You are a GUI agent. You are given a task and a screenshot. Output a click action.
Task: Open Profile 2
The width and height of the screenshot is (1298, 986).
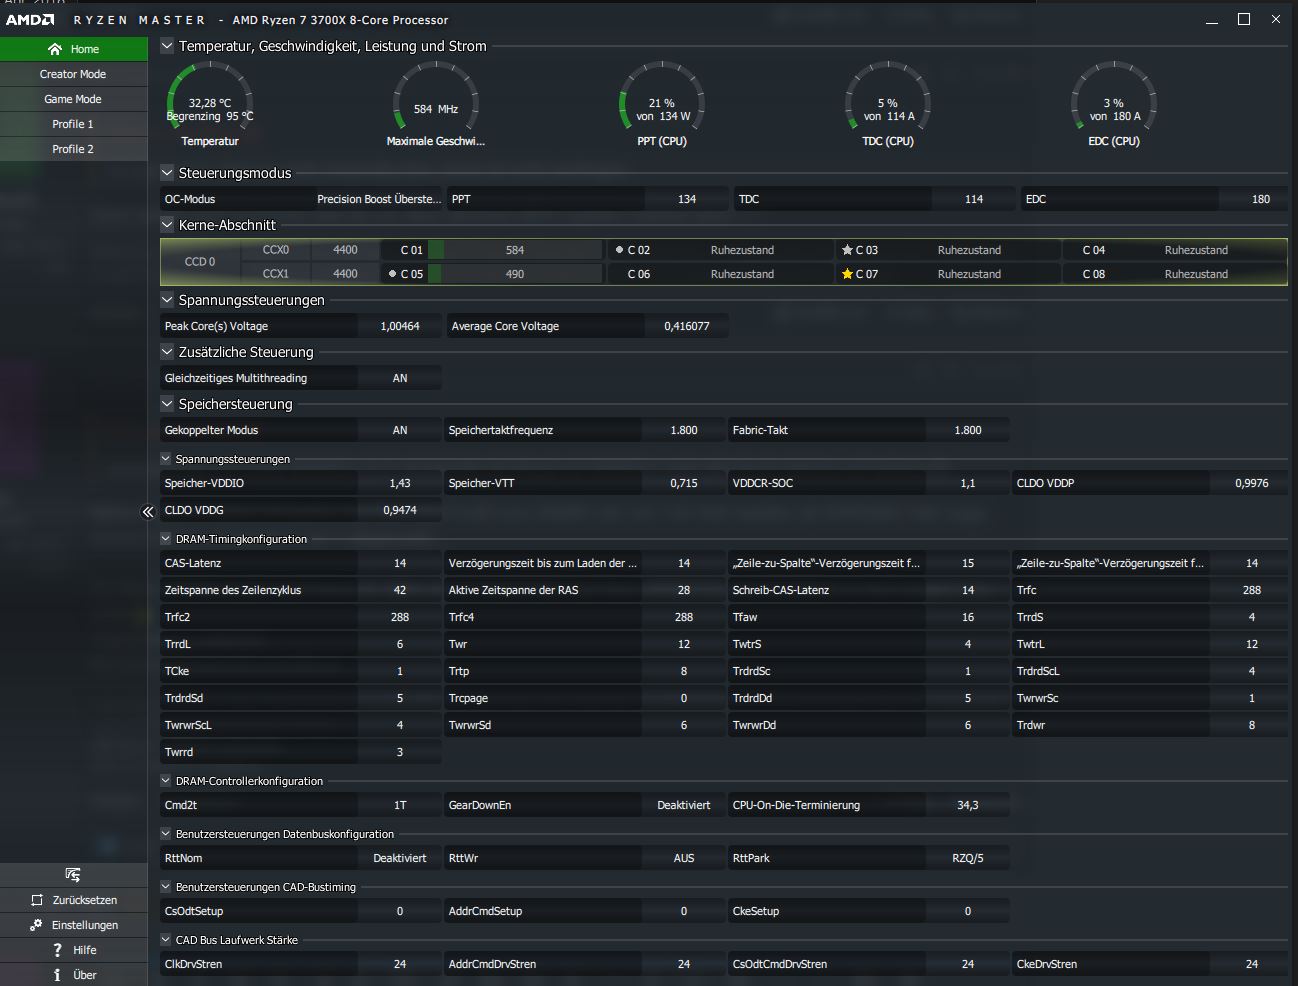[x=74, y=149]
